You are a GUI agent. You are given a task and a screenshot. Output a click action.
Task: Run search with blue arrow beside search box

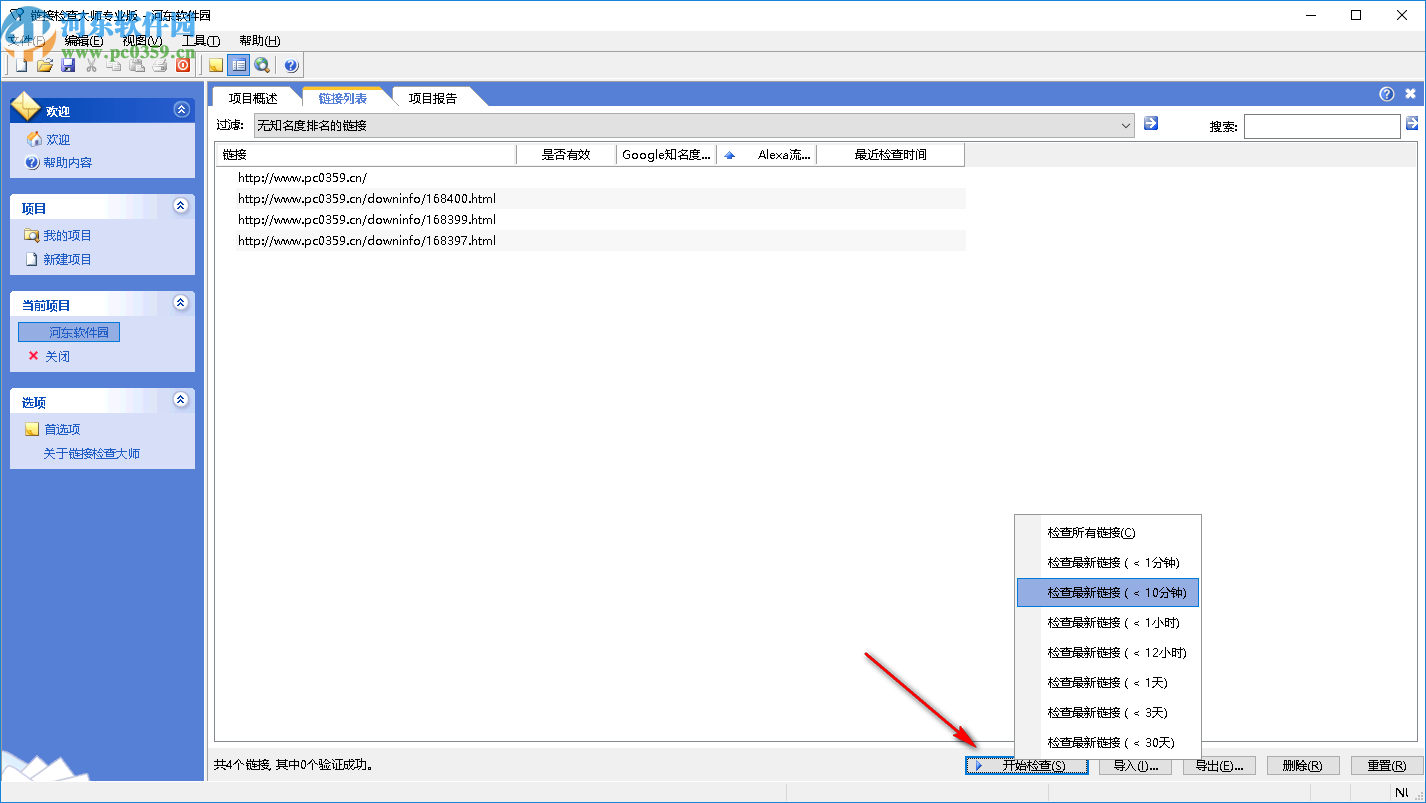pos(1412,123)
